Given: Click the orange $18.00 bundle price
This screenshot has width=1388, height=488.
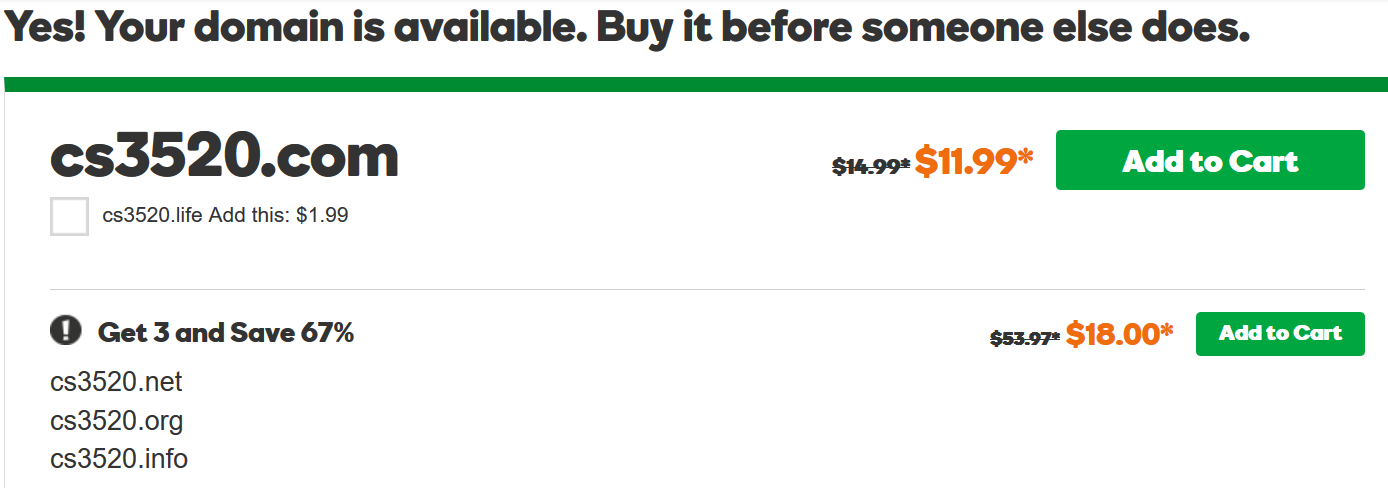Looking at the screenshot, I should [1111, 334].
